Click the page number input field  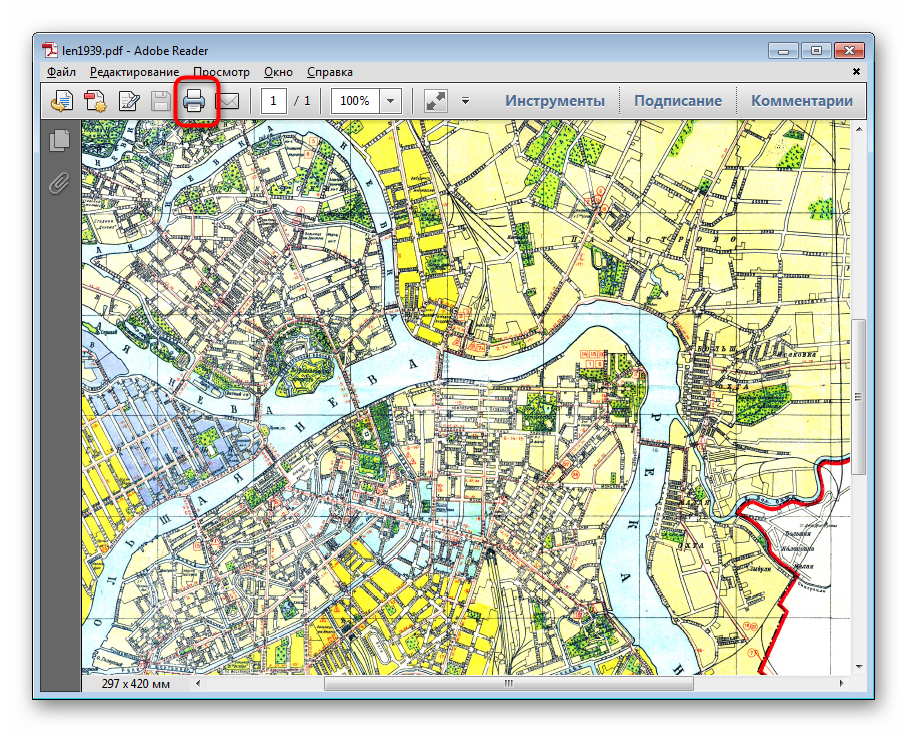pos(274,101)
